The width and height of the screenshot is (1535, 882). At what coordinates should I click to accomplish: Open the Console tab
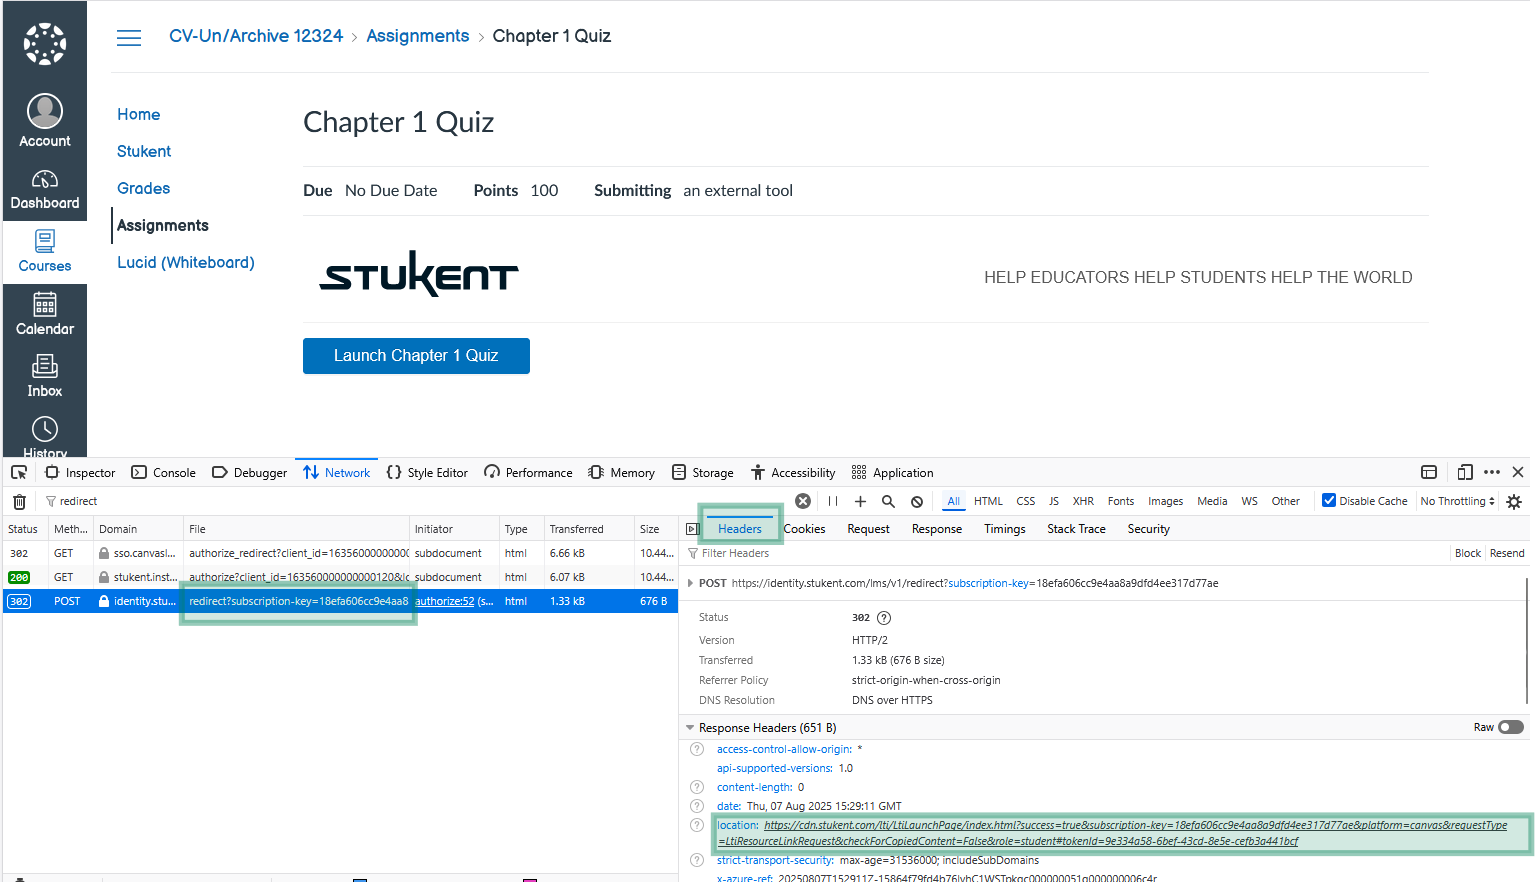[163, 472]
